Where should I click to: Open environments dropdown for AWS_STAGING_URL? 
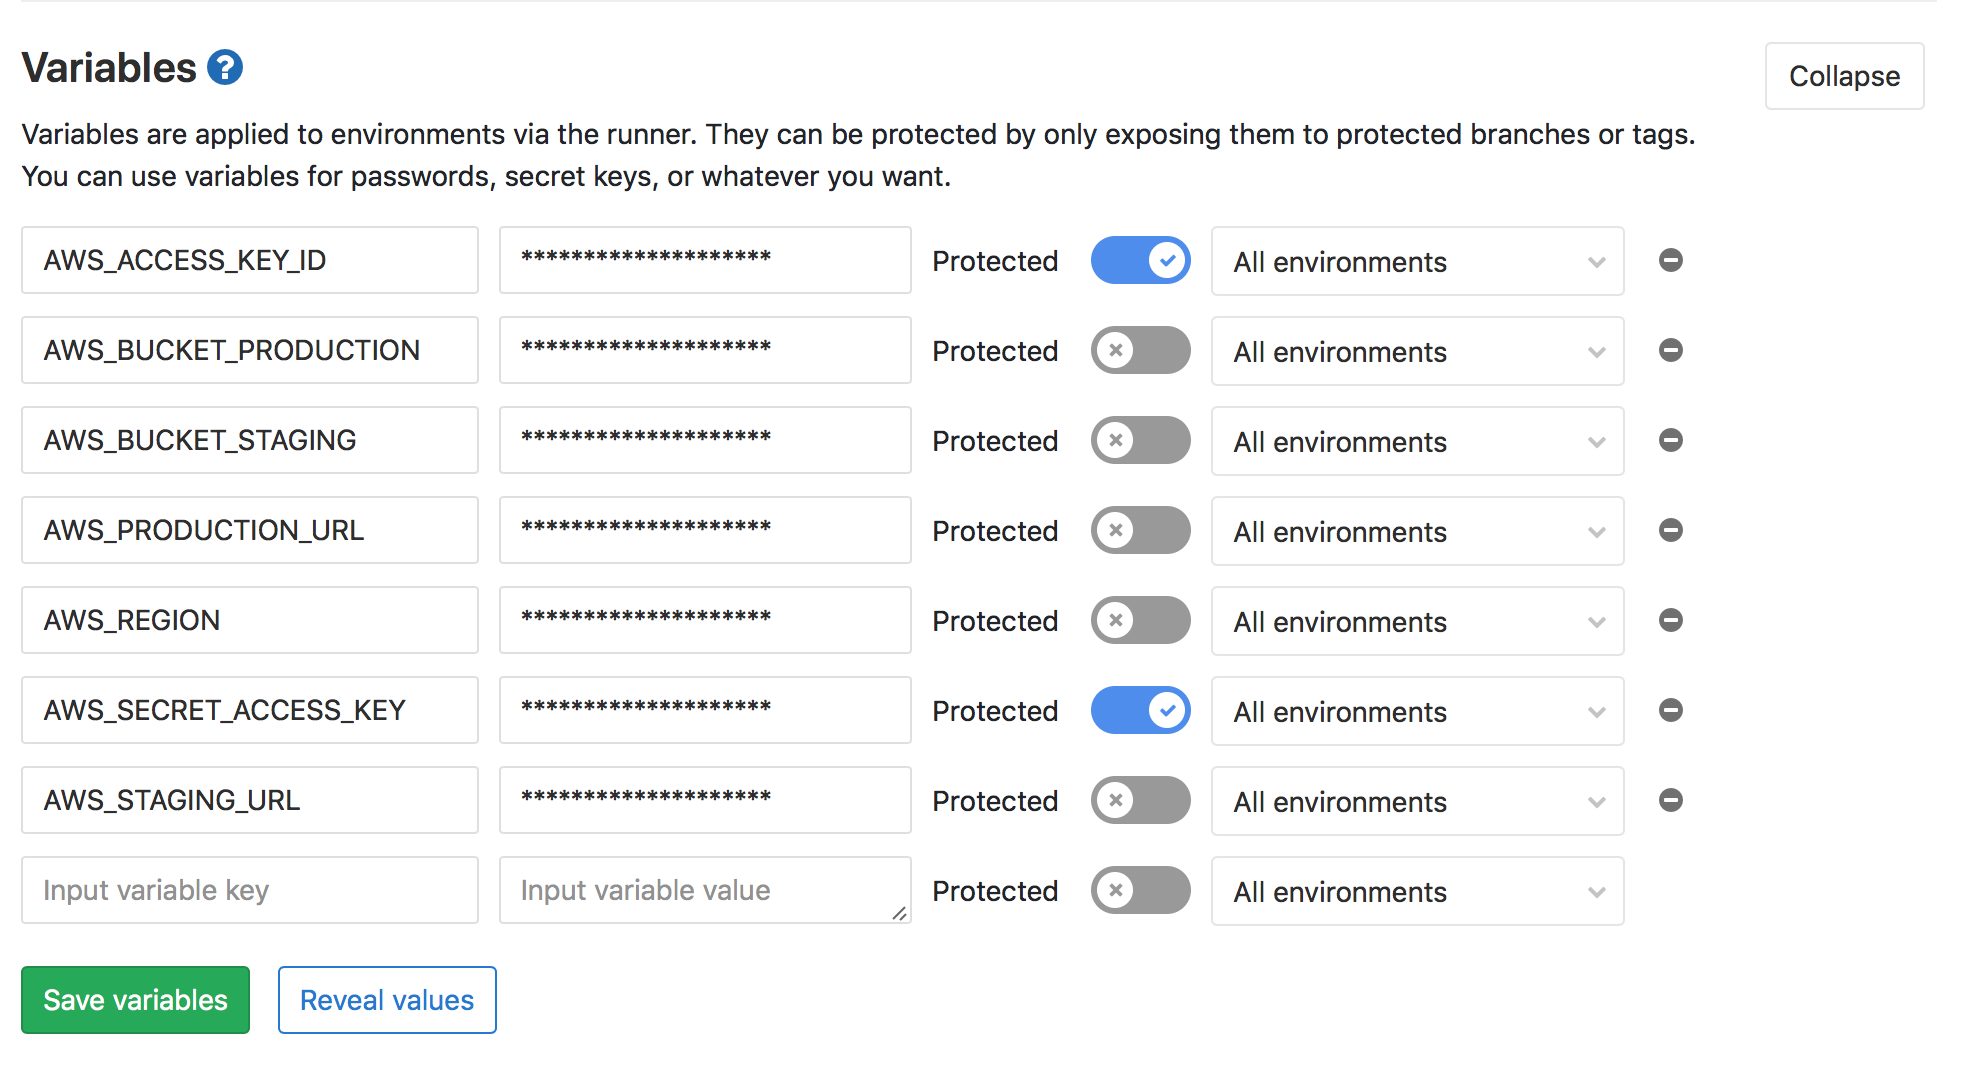point(1417,801)
